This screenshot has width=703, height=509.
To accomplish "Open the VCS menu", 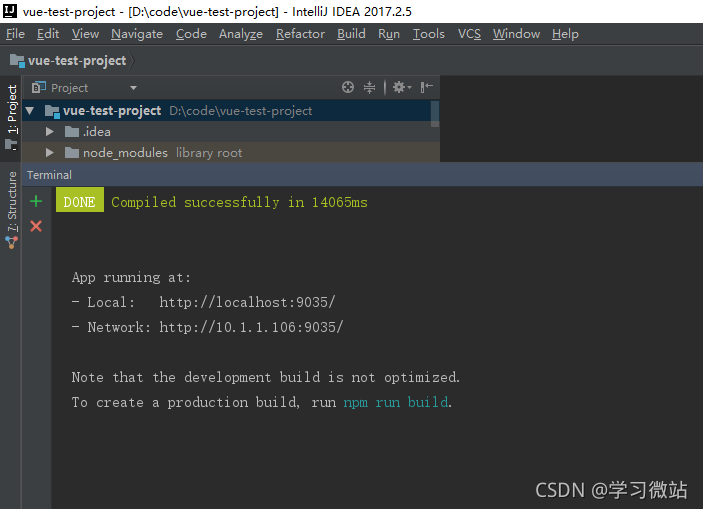I will [469, 34].
